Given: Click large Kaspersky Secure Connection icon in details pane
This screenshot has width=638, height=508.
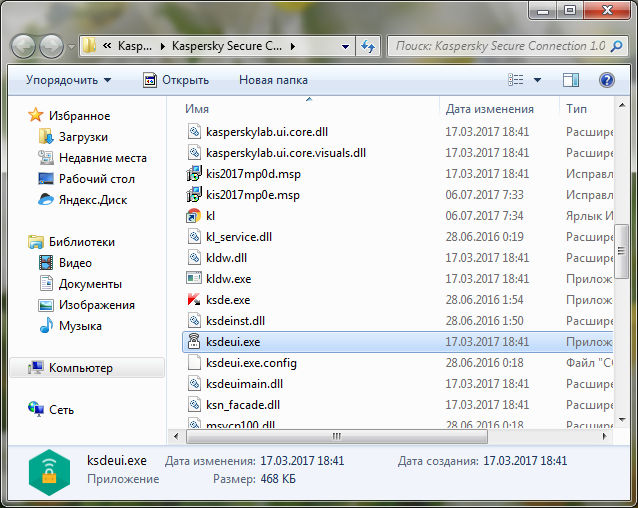Looking at the screenshot, I should (x=49, y=472).
